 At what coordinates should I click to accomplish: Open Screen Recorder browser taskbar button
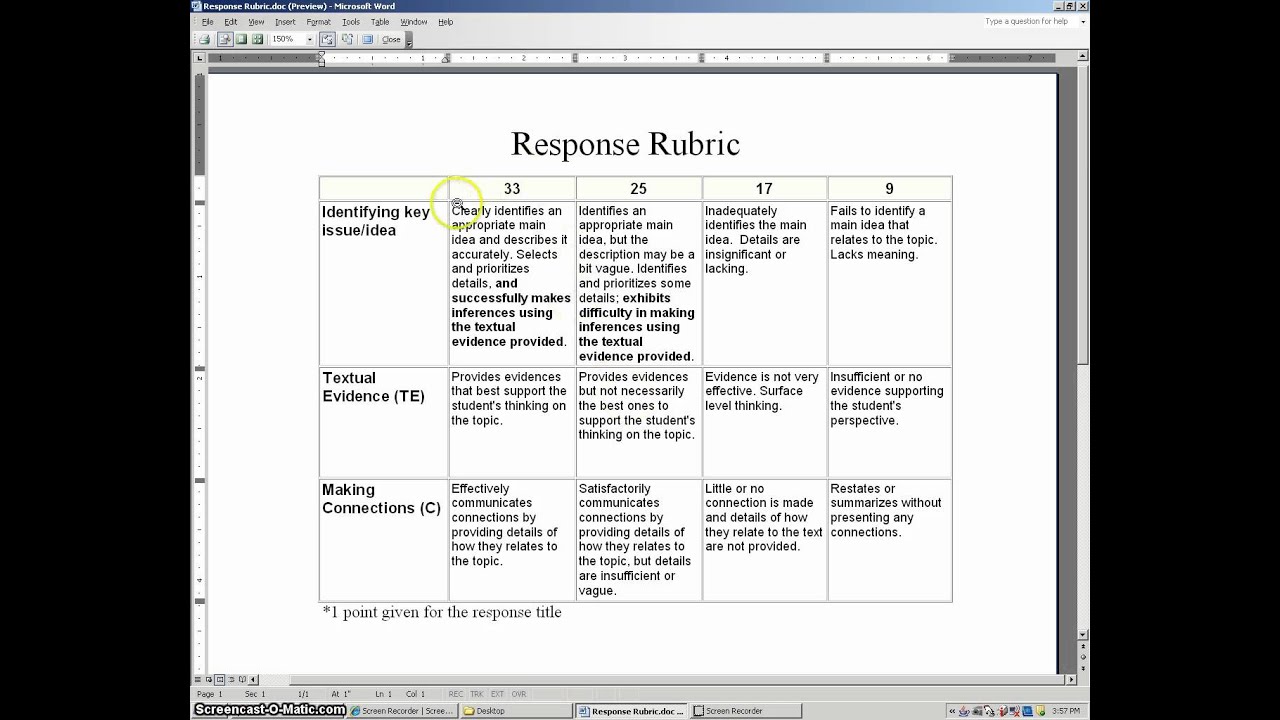click(x=402, y=711)
